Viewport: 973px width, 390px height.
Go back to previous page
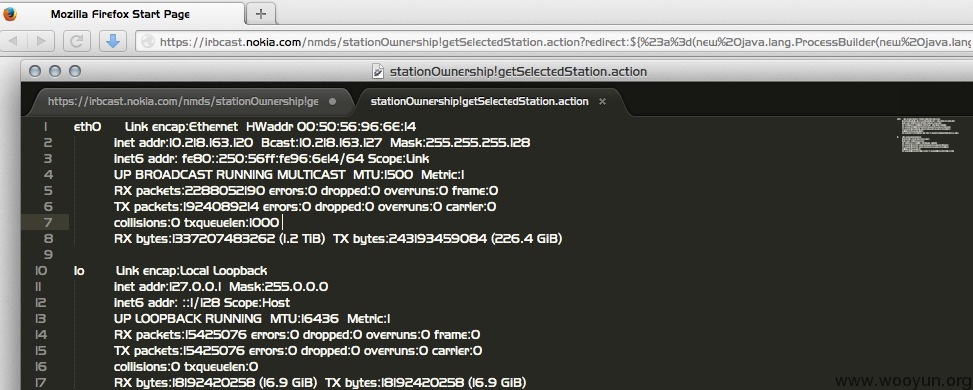pyautogui.click(x=14, y=42)
